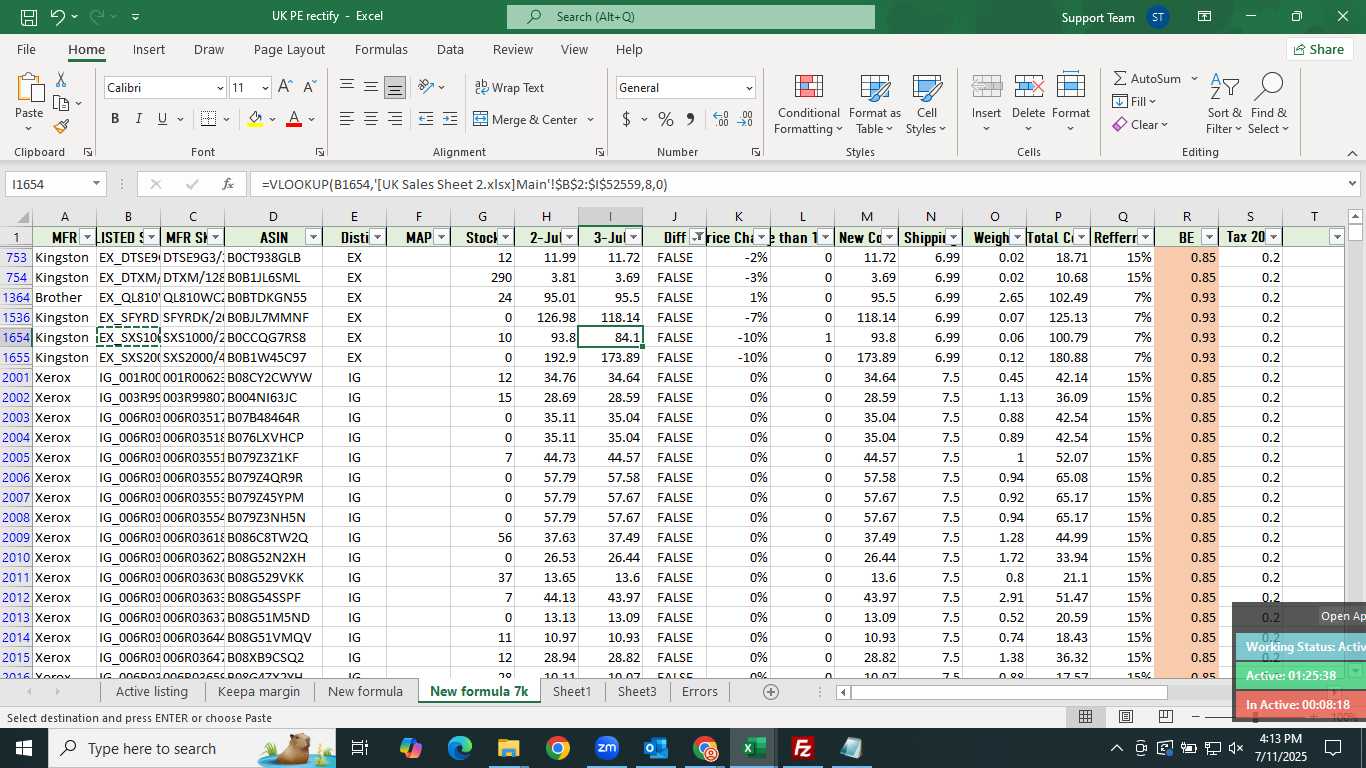
Task: Click the Merge & Center button
Action: 526,119
